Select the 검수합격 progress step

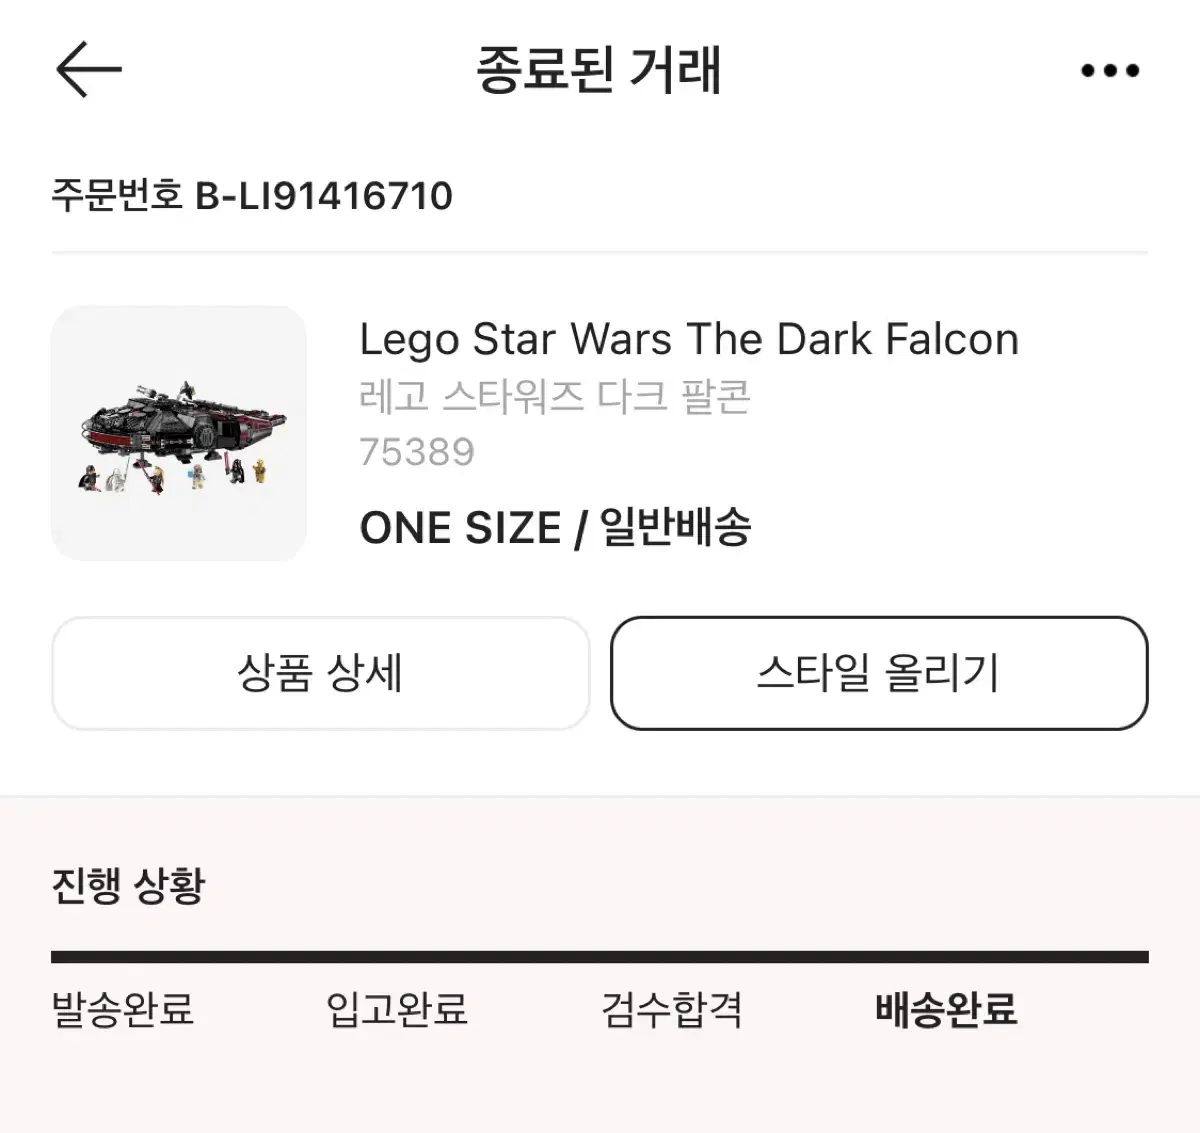pyautogui.click(x=672, y=1009)
